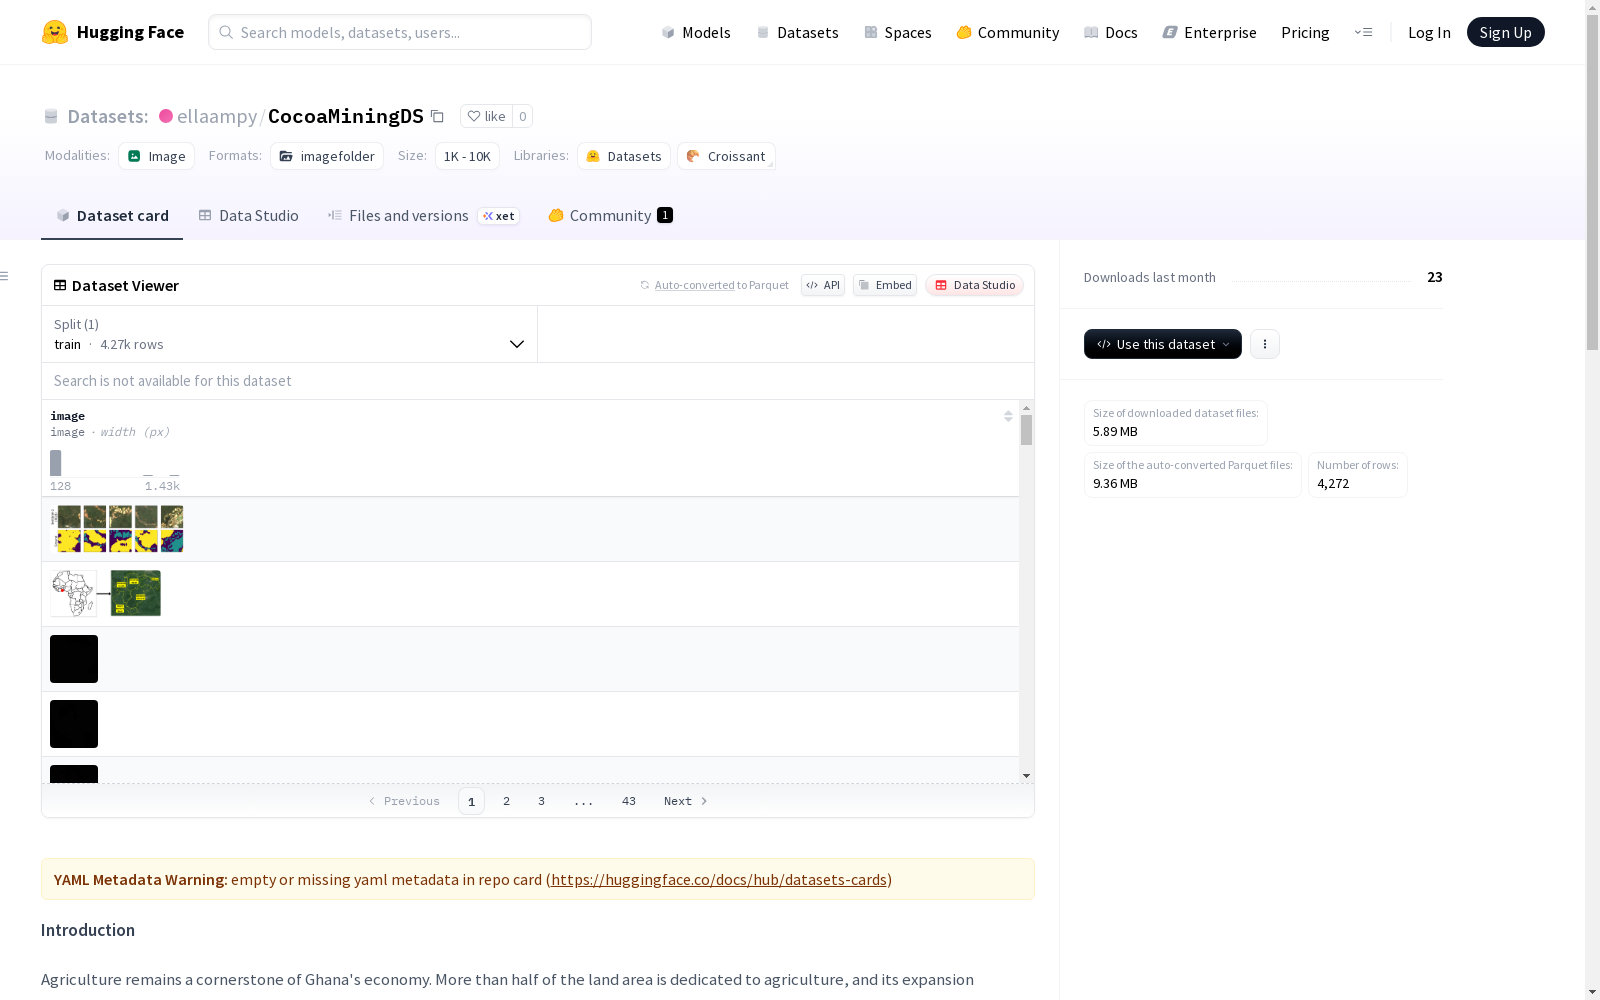Click the Size 1K - 10K tag

467,156
